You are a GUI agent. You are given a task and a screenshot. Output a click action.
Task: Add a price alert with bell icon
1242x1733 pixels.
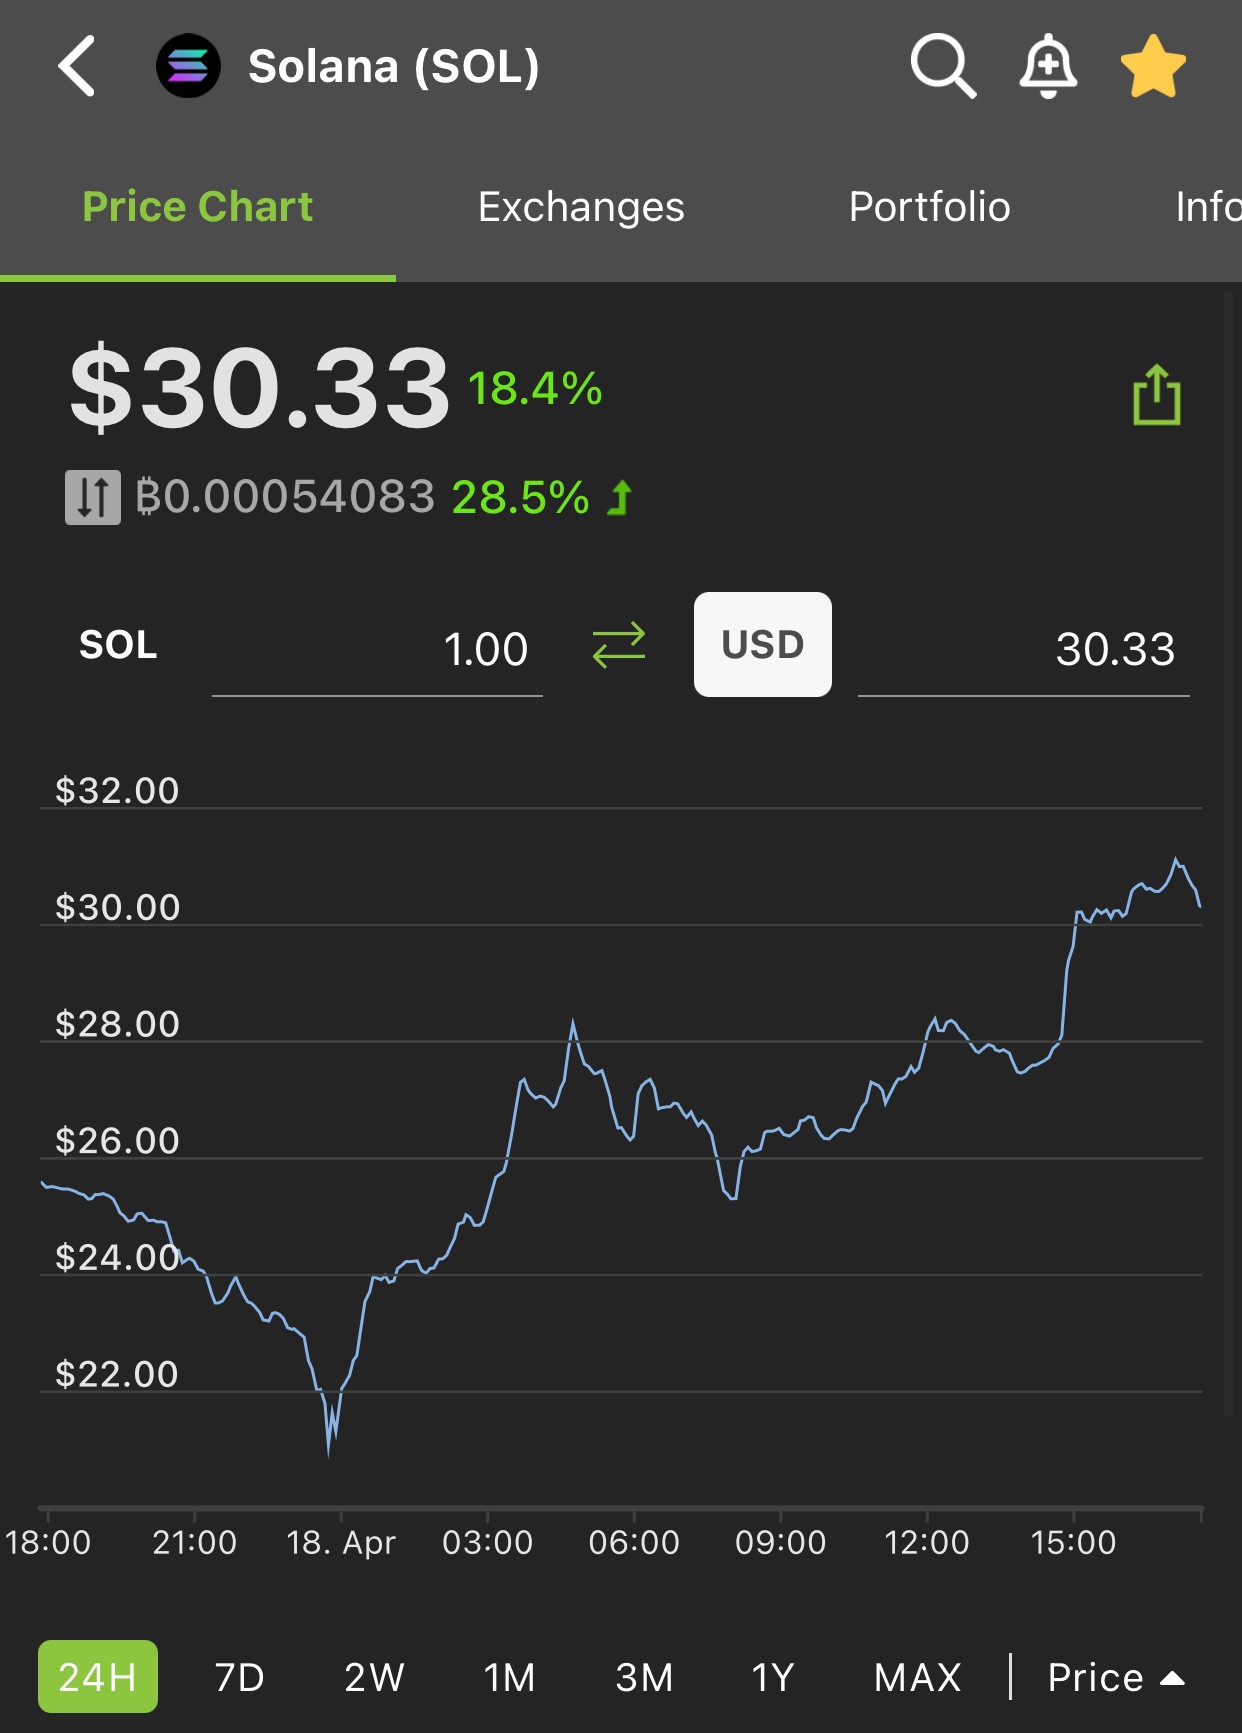[1048, 66]
